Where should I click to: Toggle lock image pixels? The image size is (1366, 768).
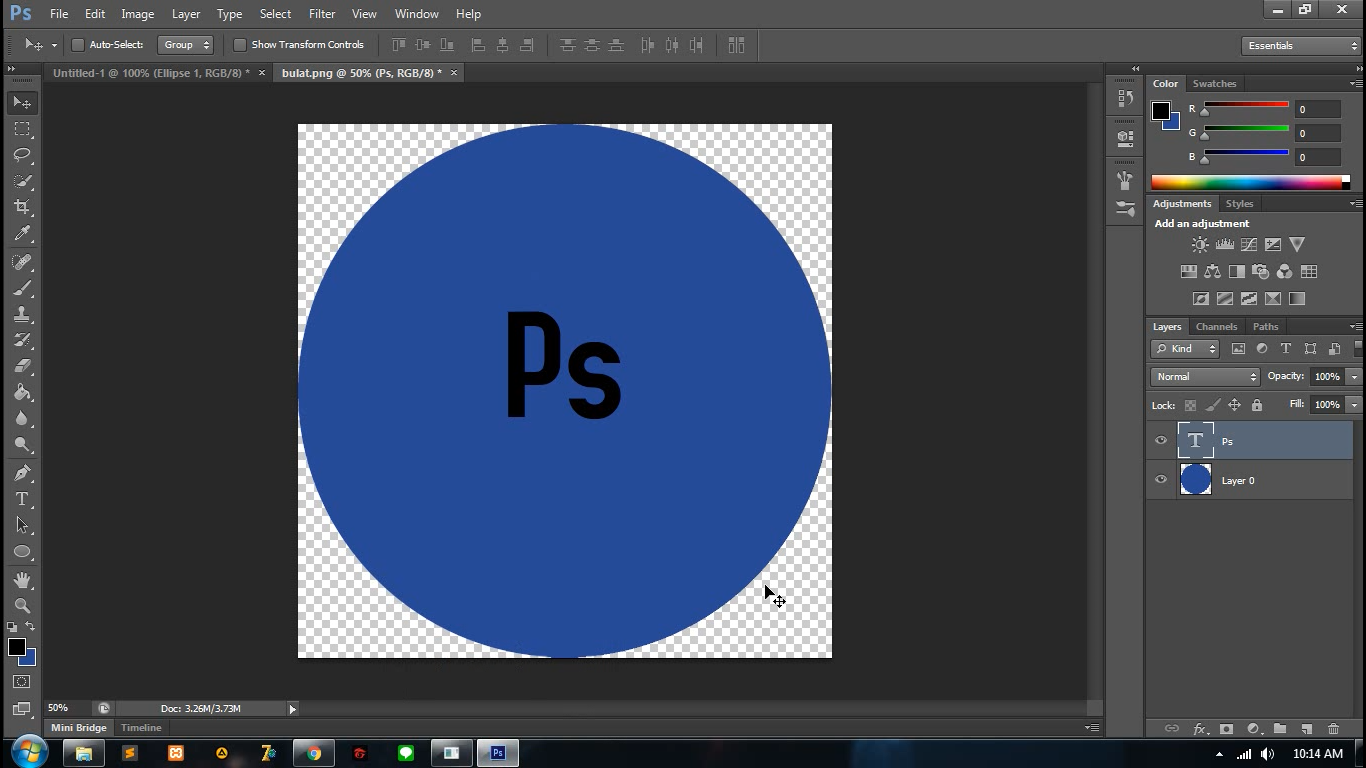[1212, 405]
